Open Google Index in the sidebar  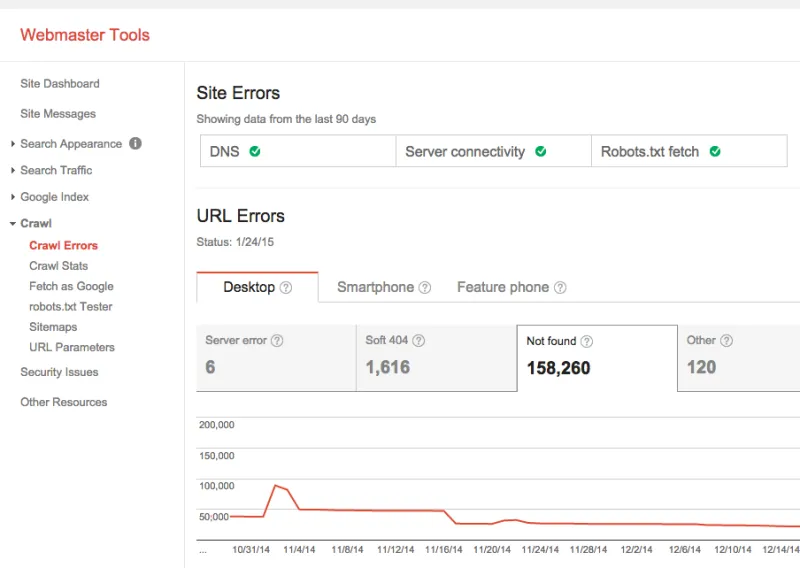(54, 197)
